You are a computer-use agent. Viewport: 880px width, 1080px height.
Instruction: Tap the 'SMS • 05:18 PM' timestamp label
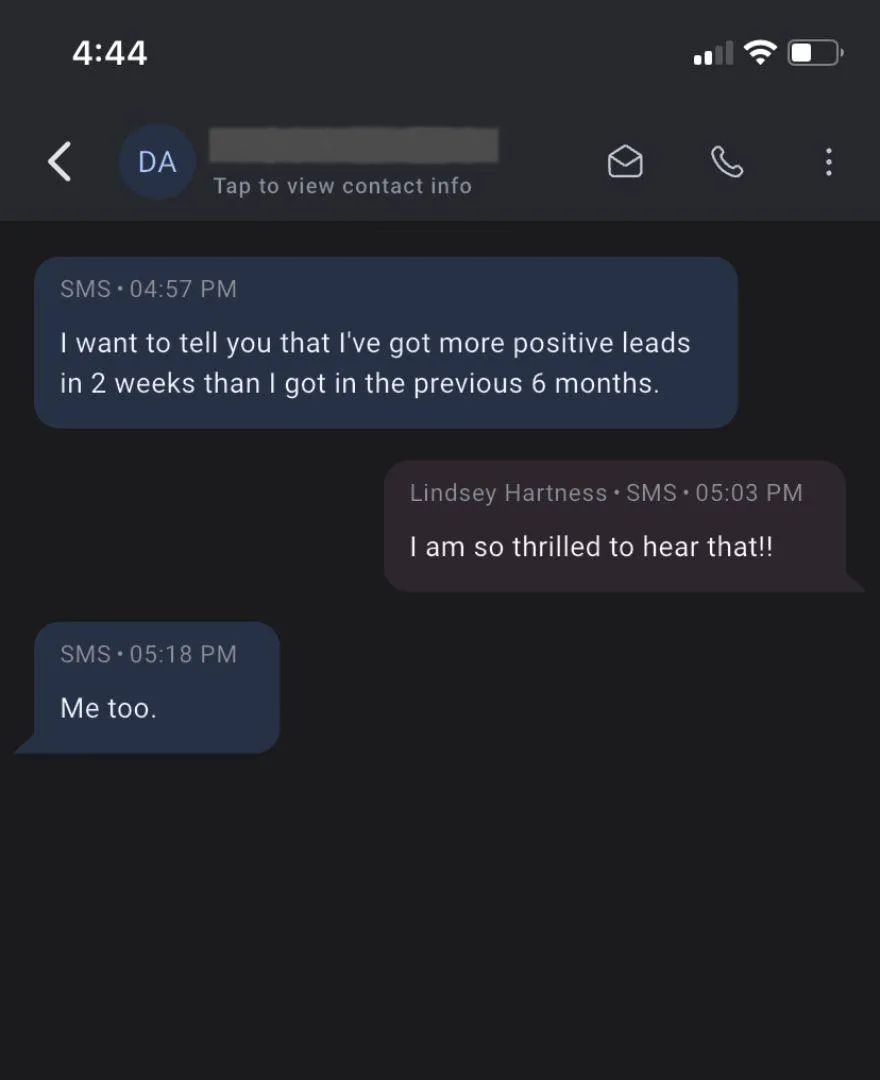tap(148, 654)
